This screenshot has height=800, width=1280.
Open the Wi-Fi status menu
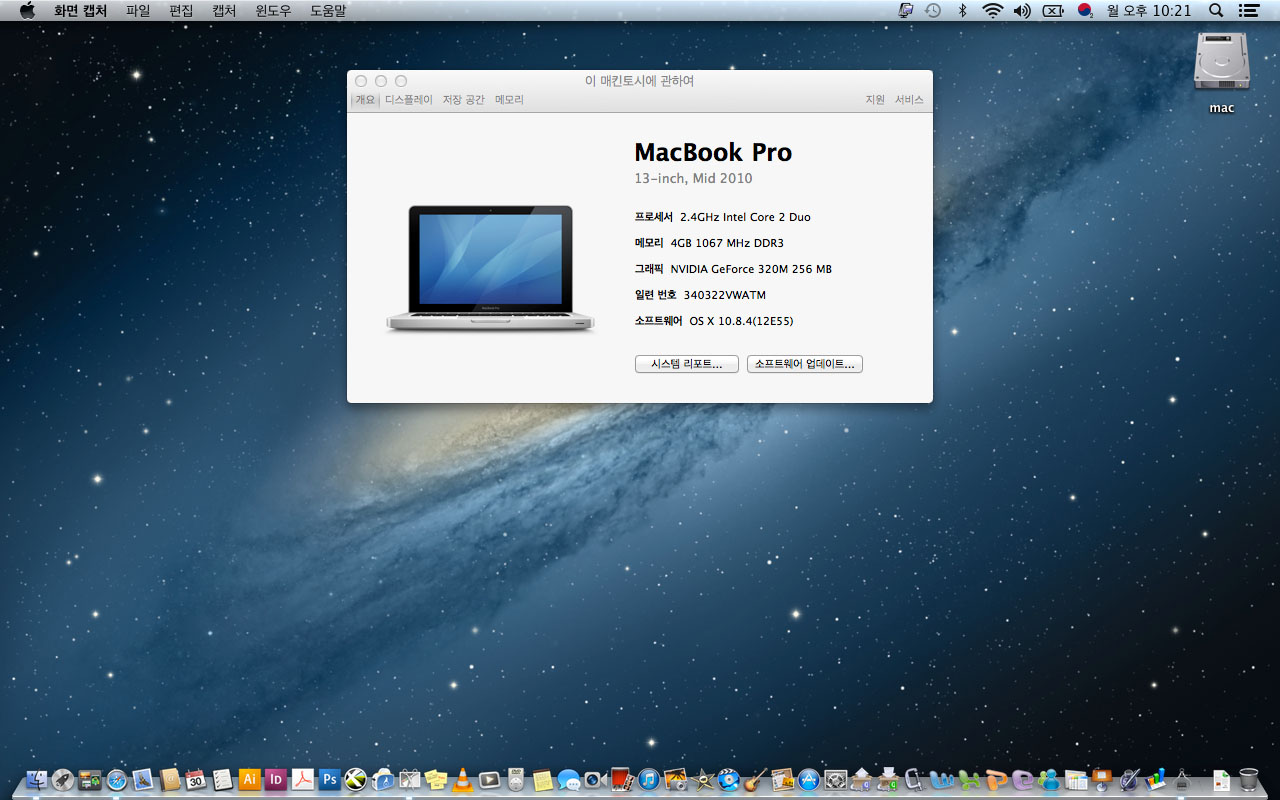(992, 10)
